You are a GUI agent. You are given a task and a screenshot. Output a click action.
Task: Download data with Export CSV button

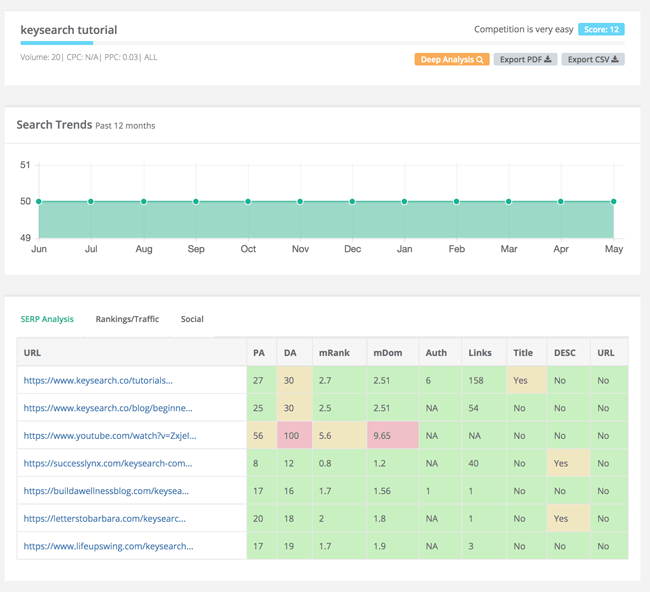coord(593,60)
